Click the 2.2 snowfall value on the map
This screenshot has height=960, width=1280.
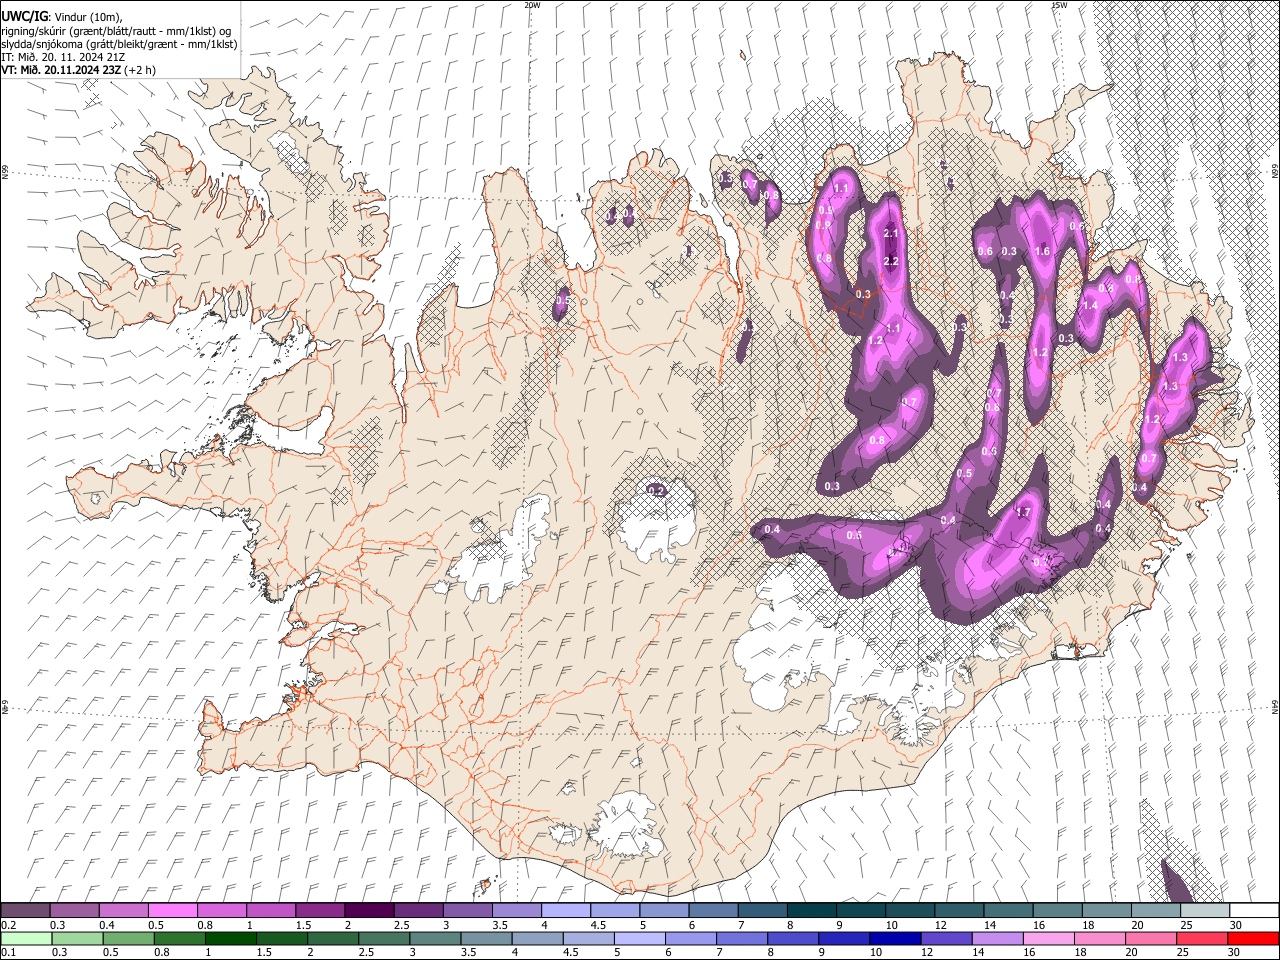click(892, 260)
